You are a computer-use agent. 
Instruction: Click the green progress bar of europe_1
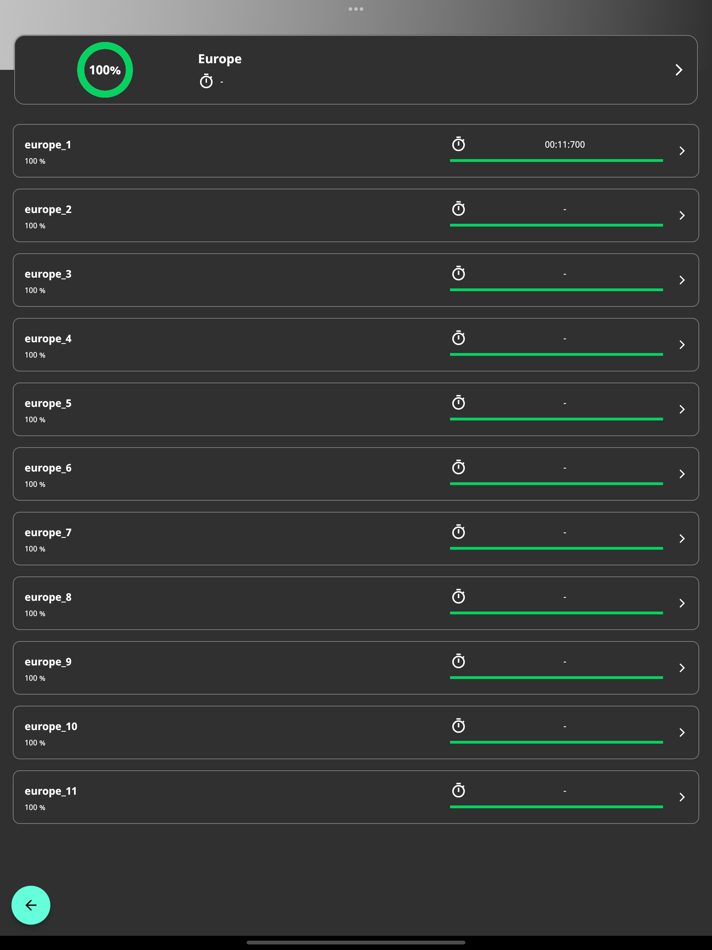click(x=556, y=161)
